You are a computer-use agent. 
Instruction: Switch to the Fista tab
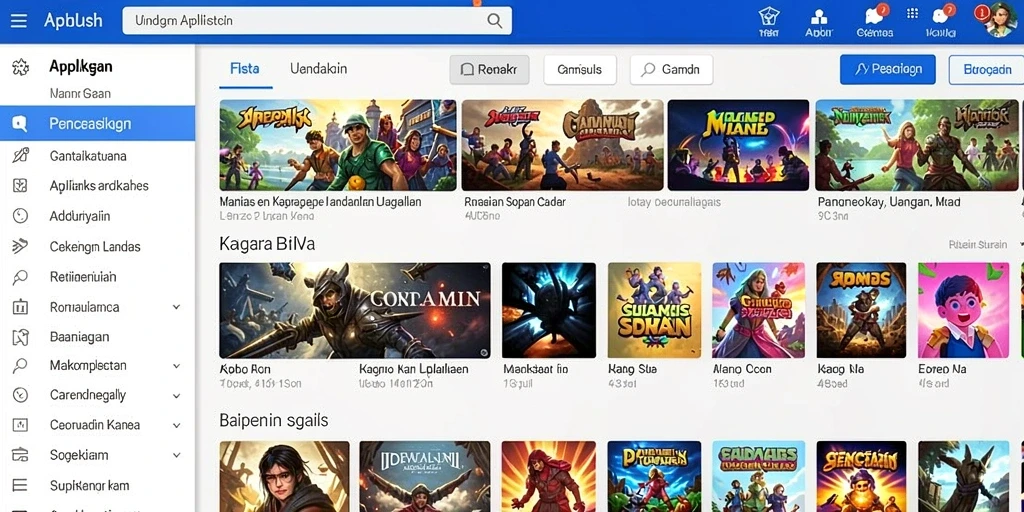coord(245,69)
